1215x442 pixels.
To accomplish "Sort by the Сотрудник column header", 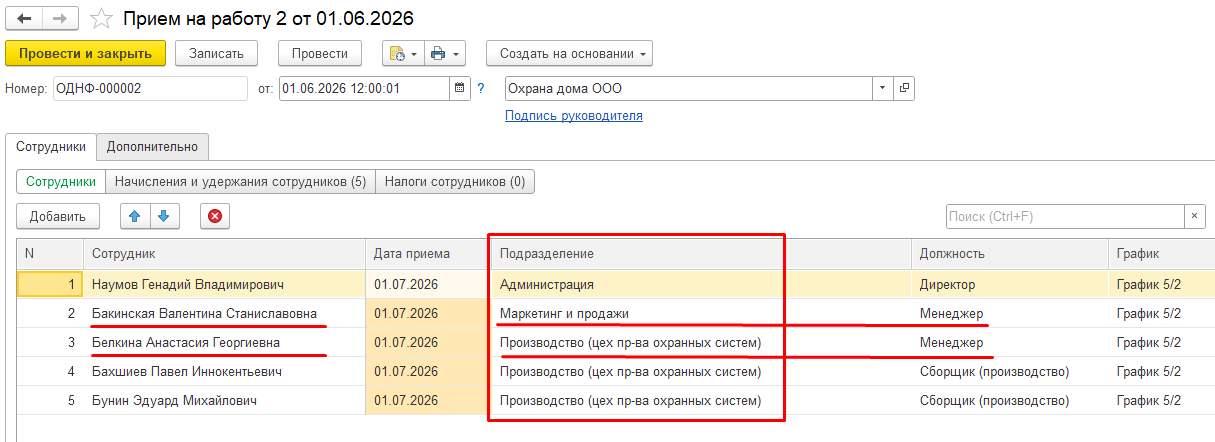I will [x=223, y=254].
